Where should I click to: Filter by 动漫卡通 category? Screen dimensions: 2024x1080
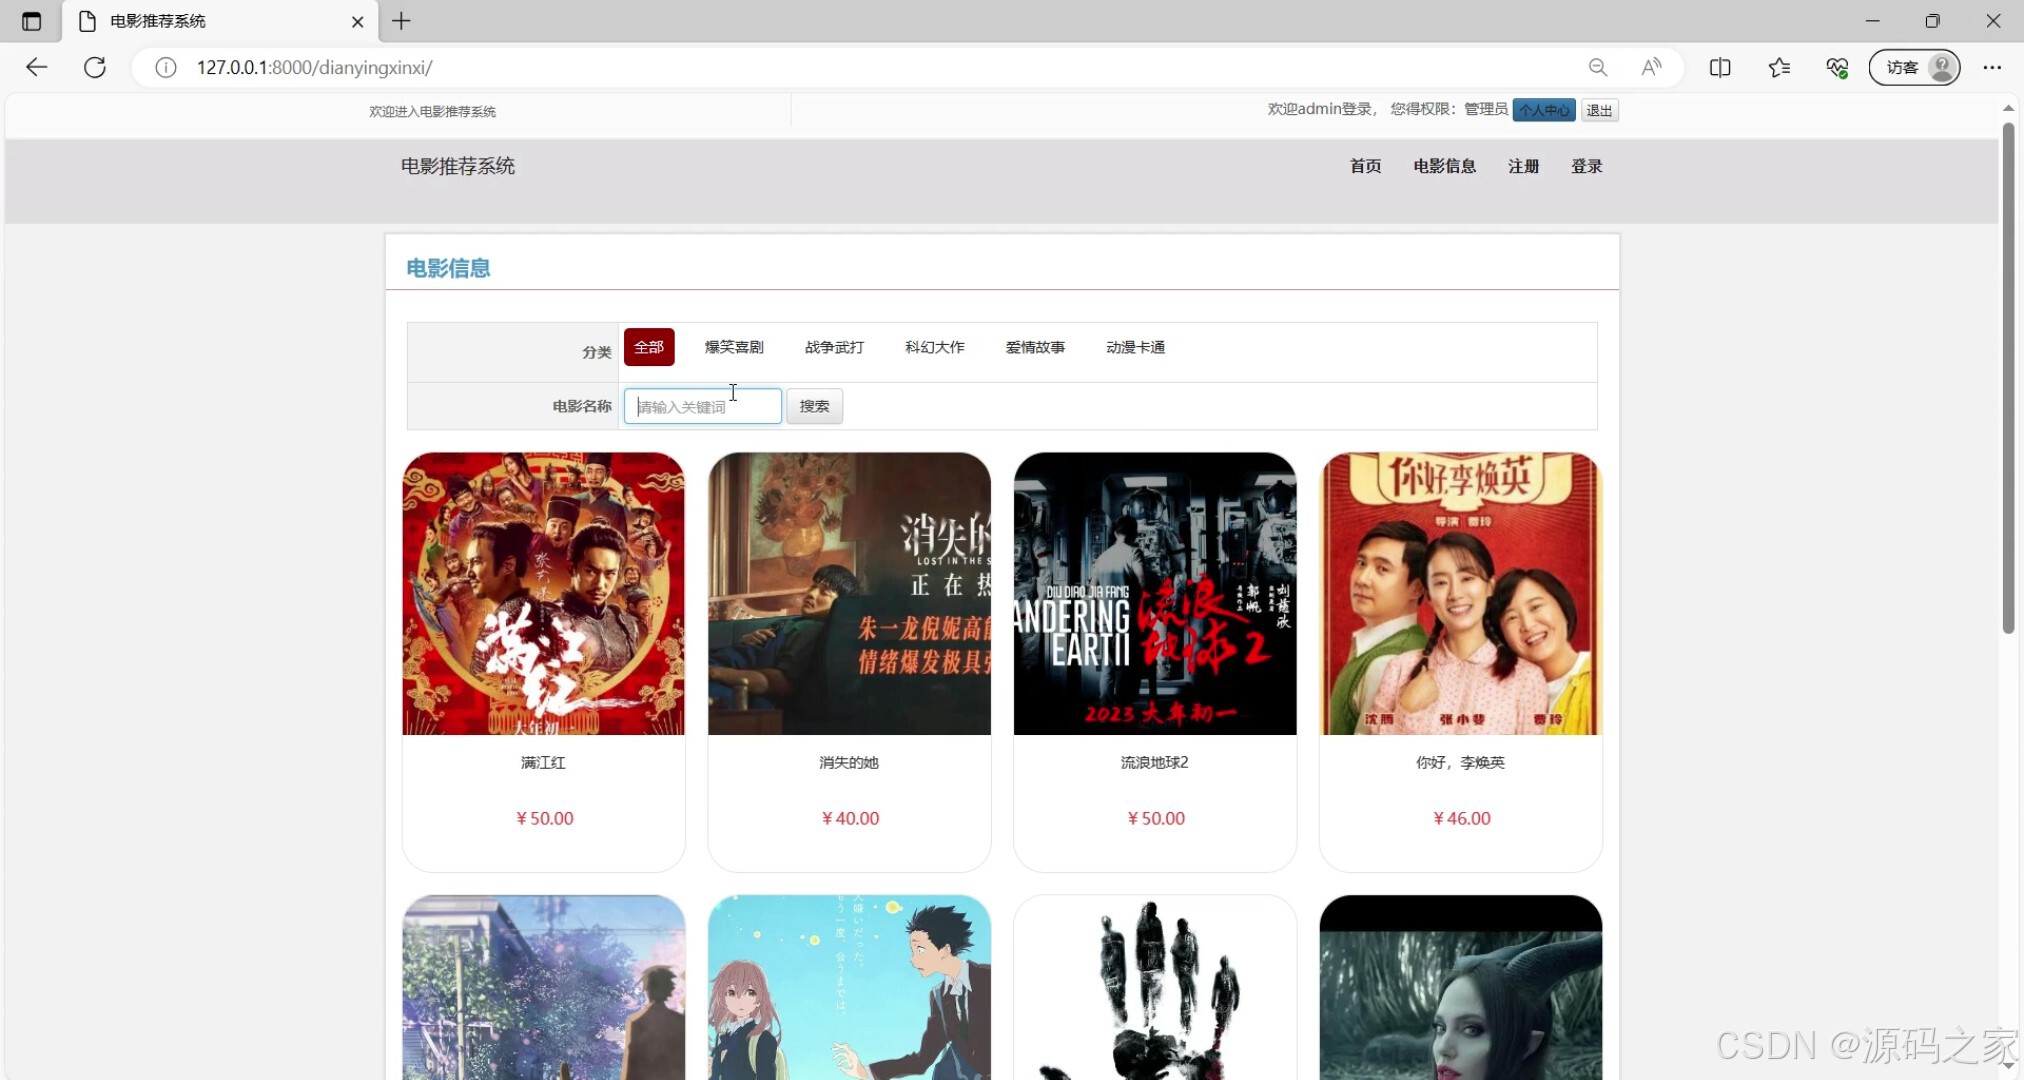pos(1135,347)
